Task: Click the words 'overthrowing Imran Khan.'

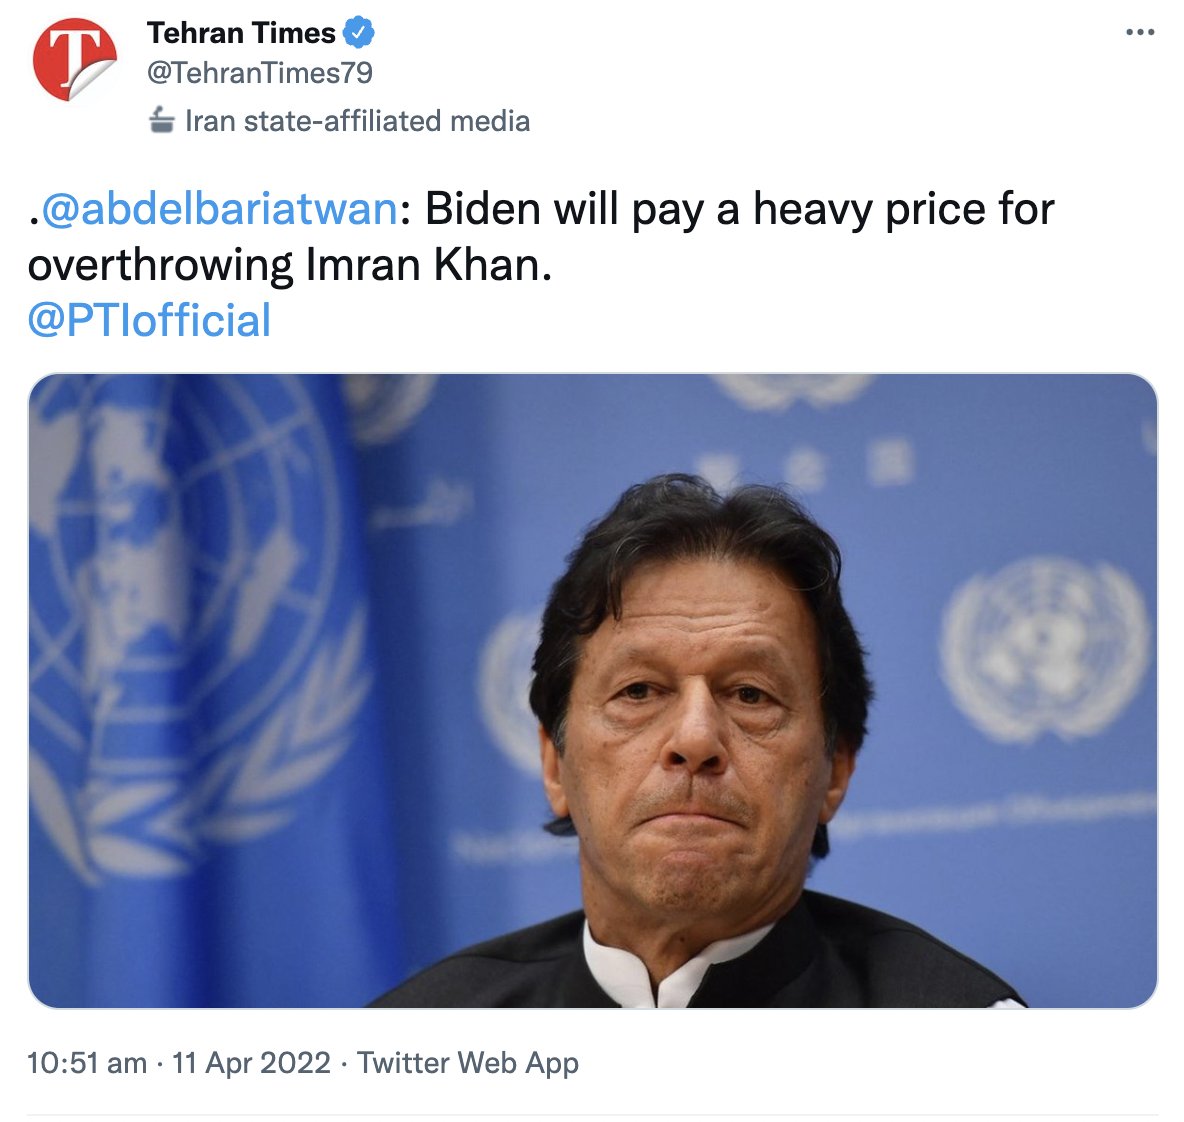Action: point(290,265)
